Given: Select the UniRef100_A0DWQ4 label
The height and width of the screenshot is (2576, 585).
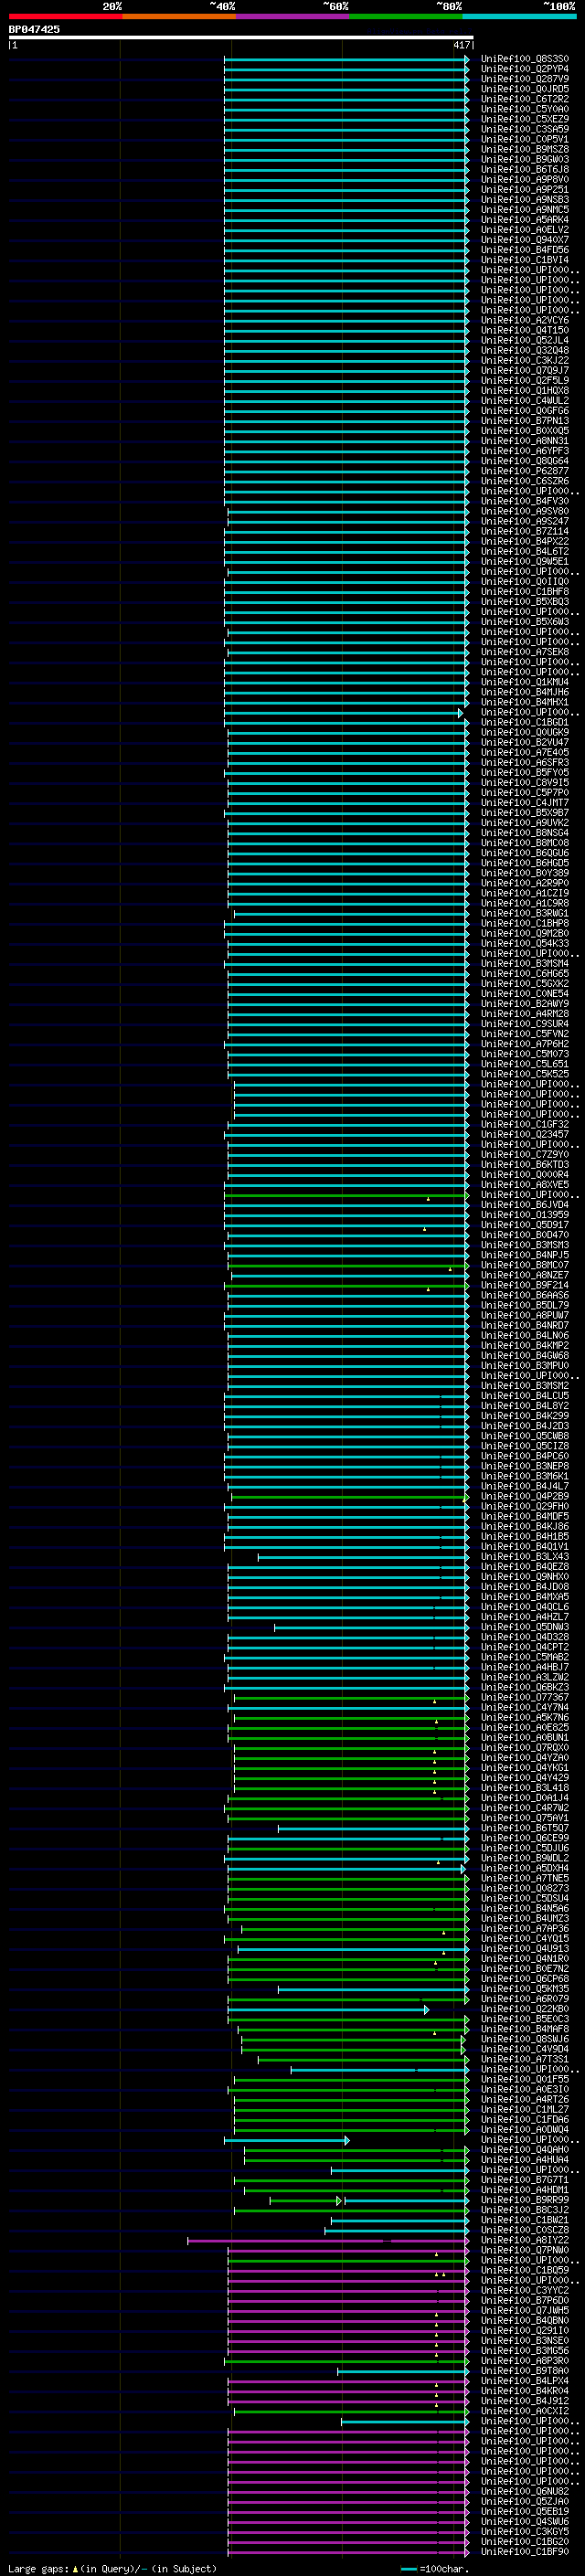Looking at the screenshot, I should [524, 2129].
